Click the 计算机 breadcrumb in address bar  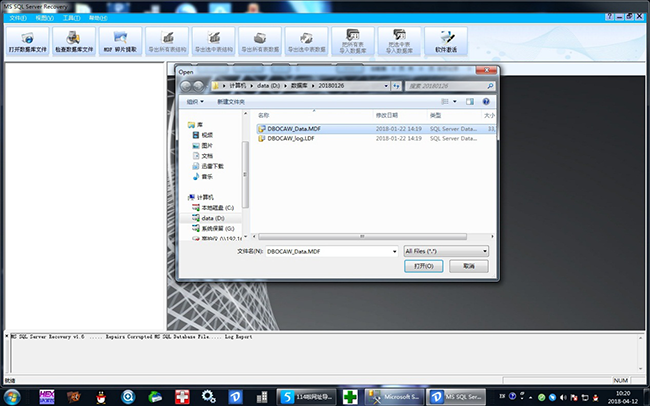pyautogui.click(x=238, y=85)
